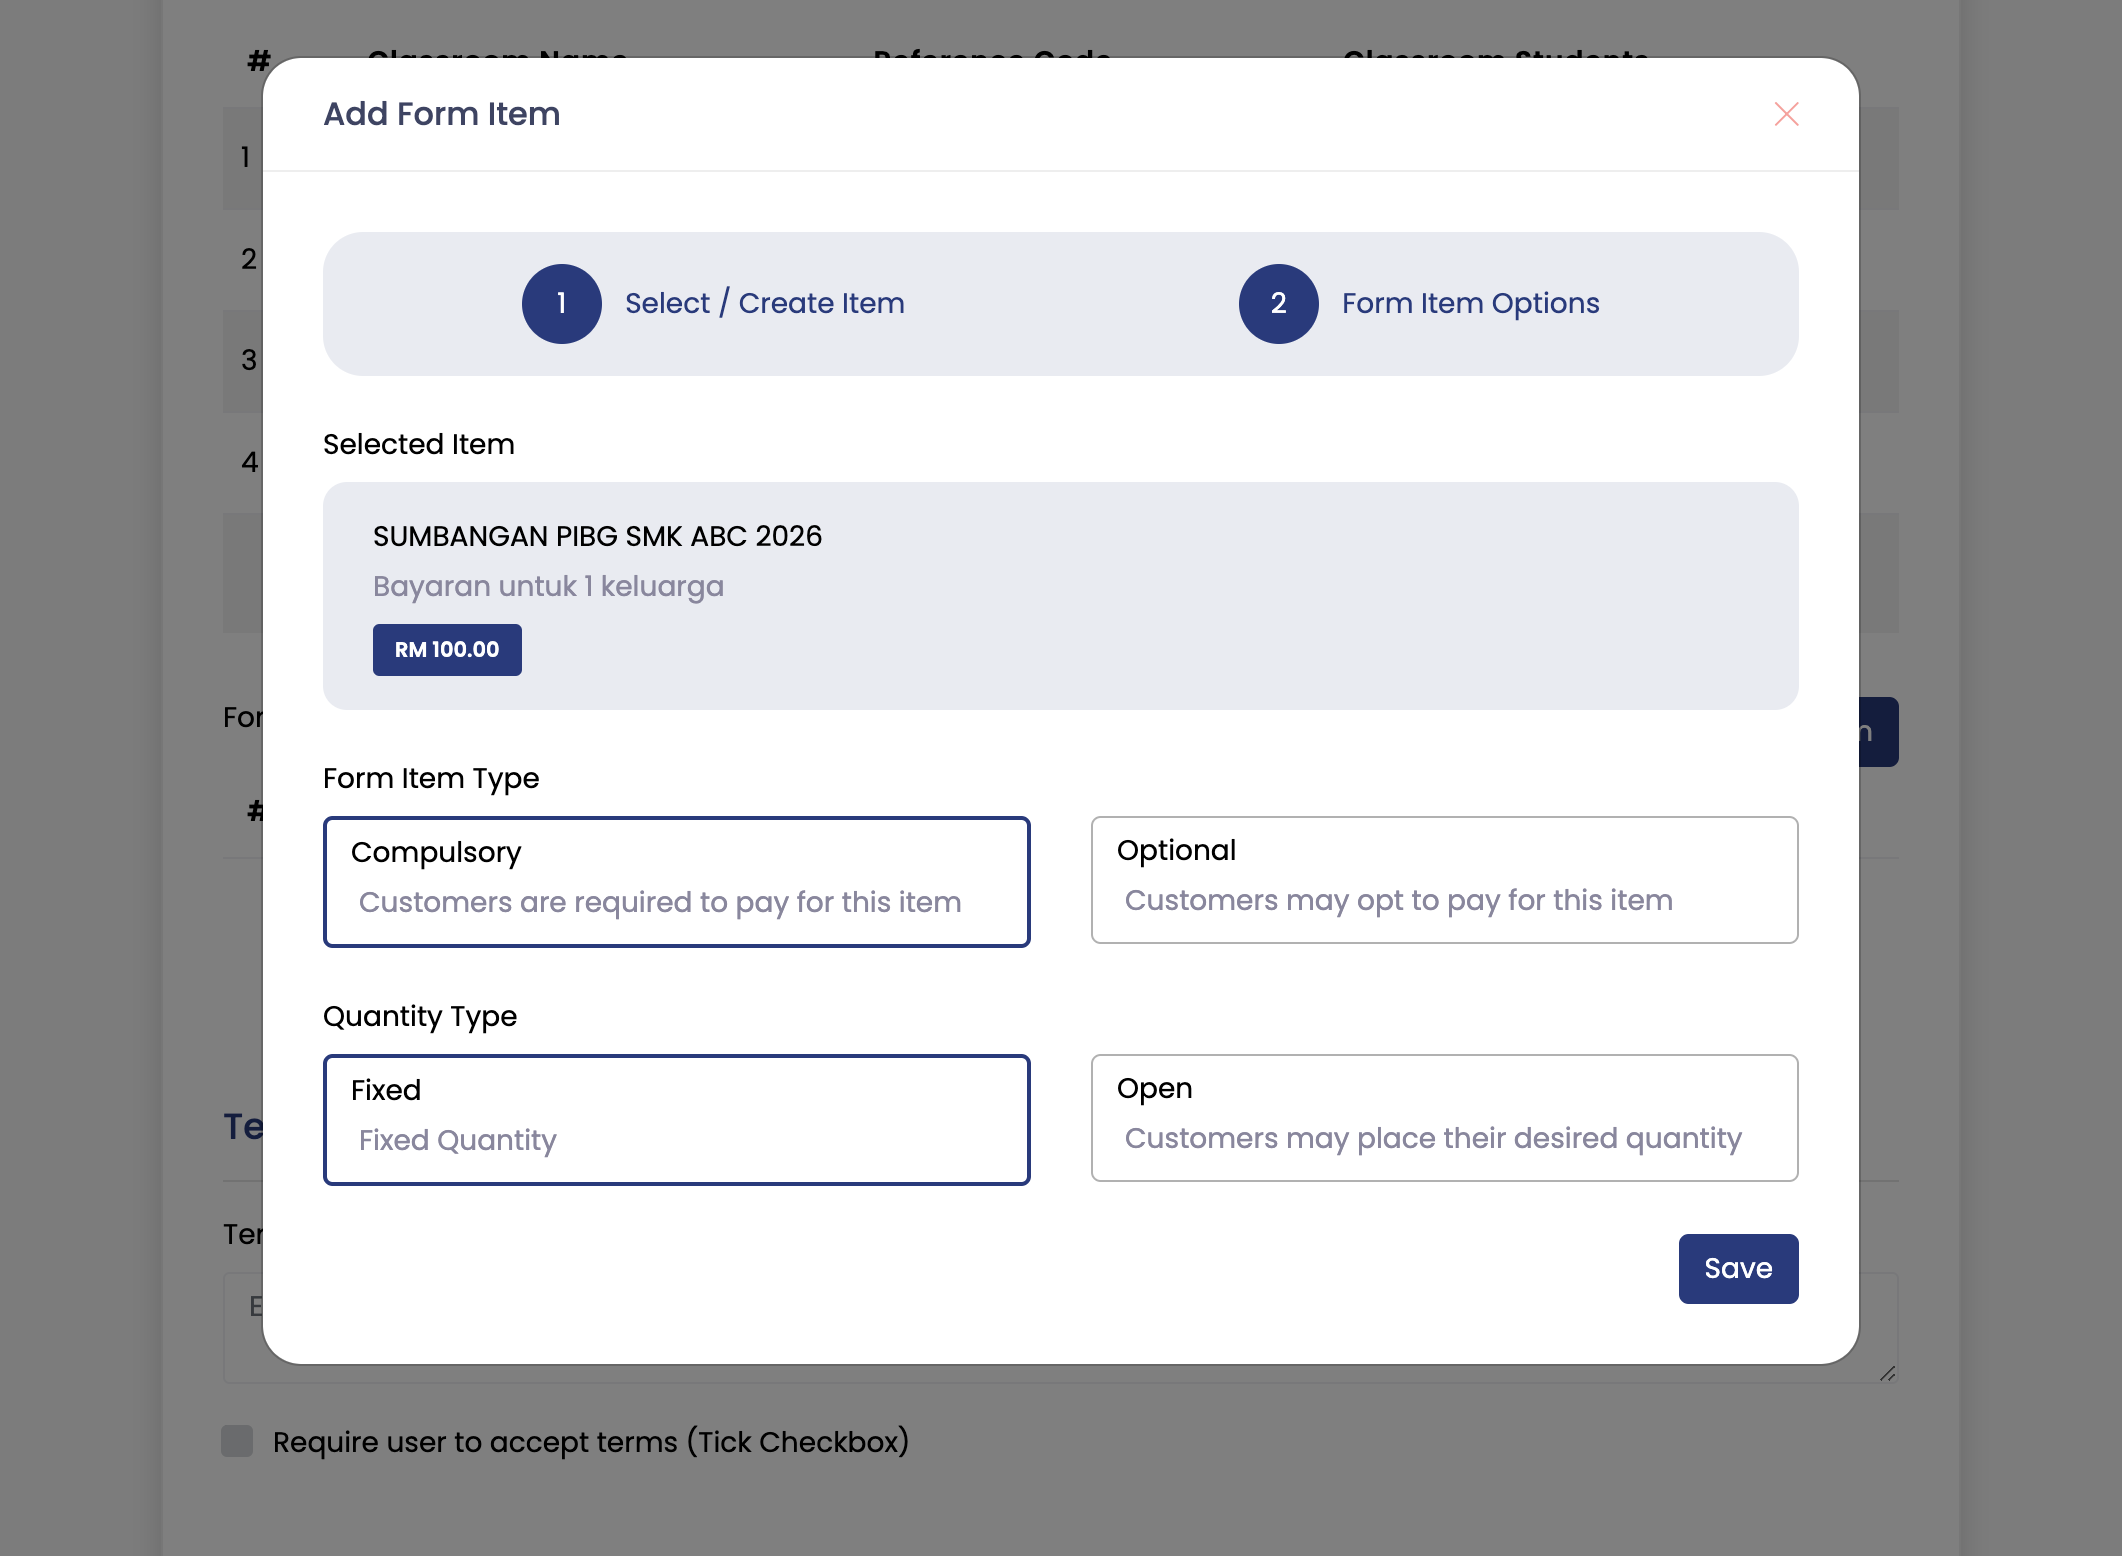
Task: Click the Form Item Type label
Action: [431, 778]
